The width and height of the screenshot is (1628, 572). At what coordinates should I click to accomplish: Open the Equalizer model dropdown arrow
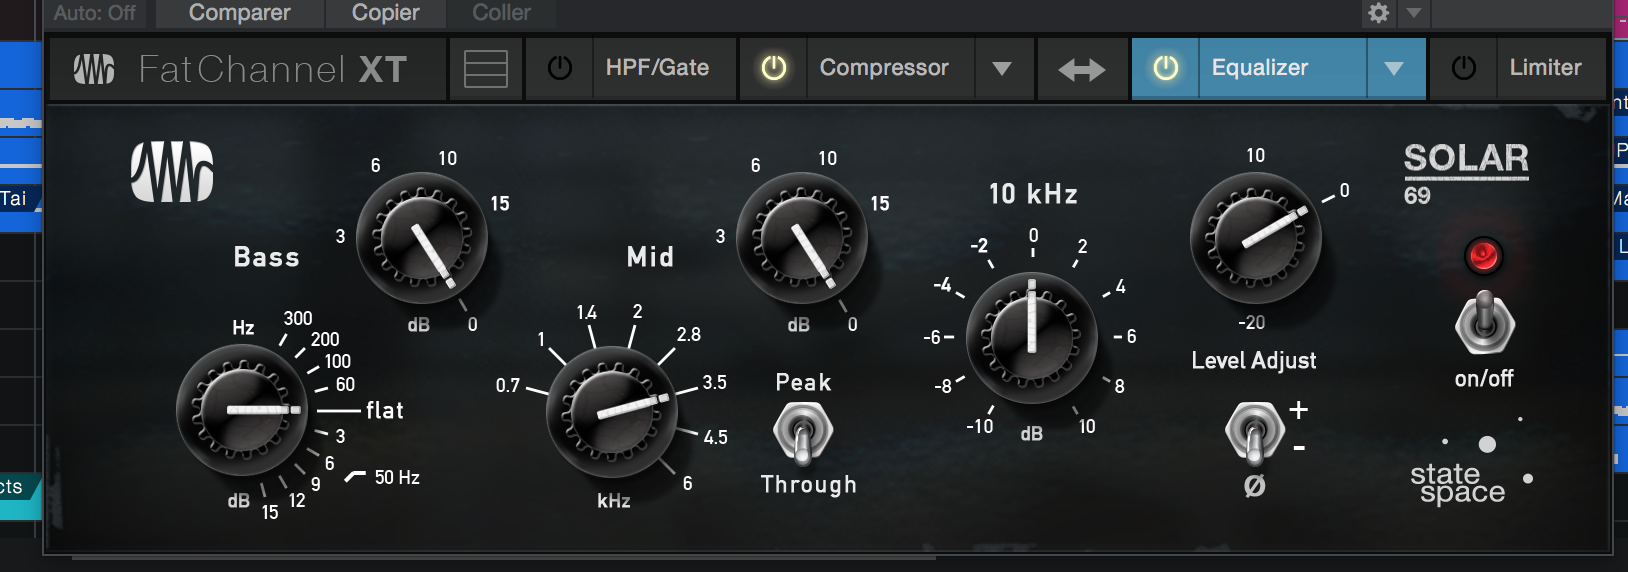tap(1394, 68)
